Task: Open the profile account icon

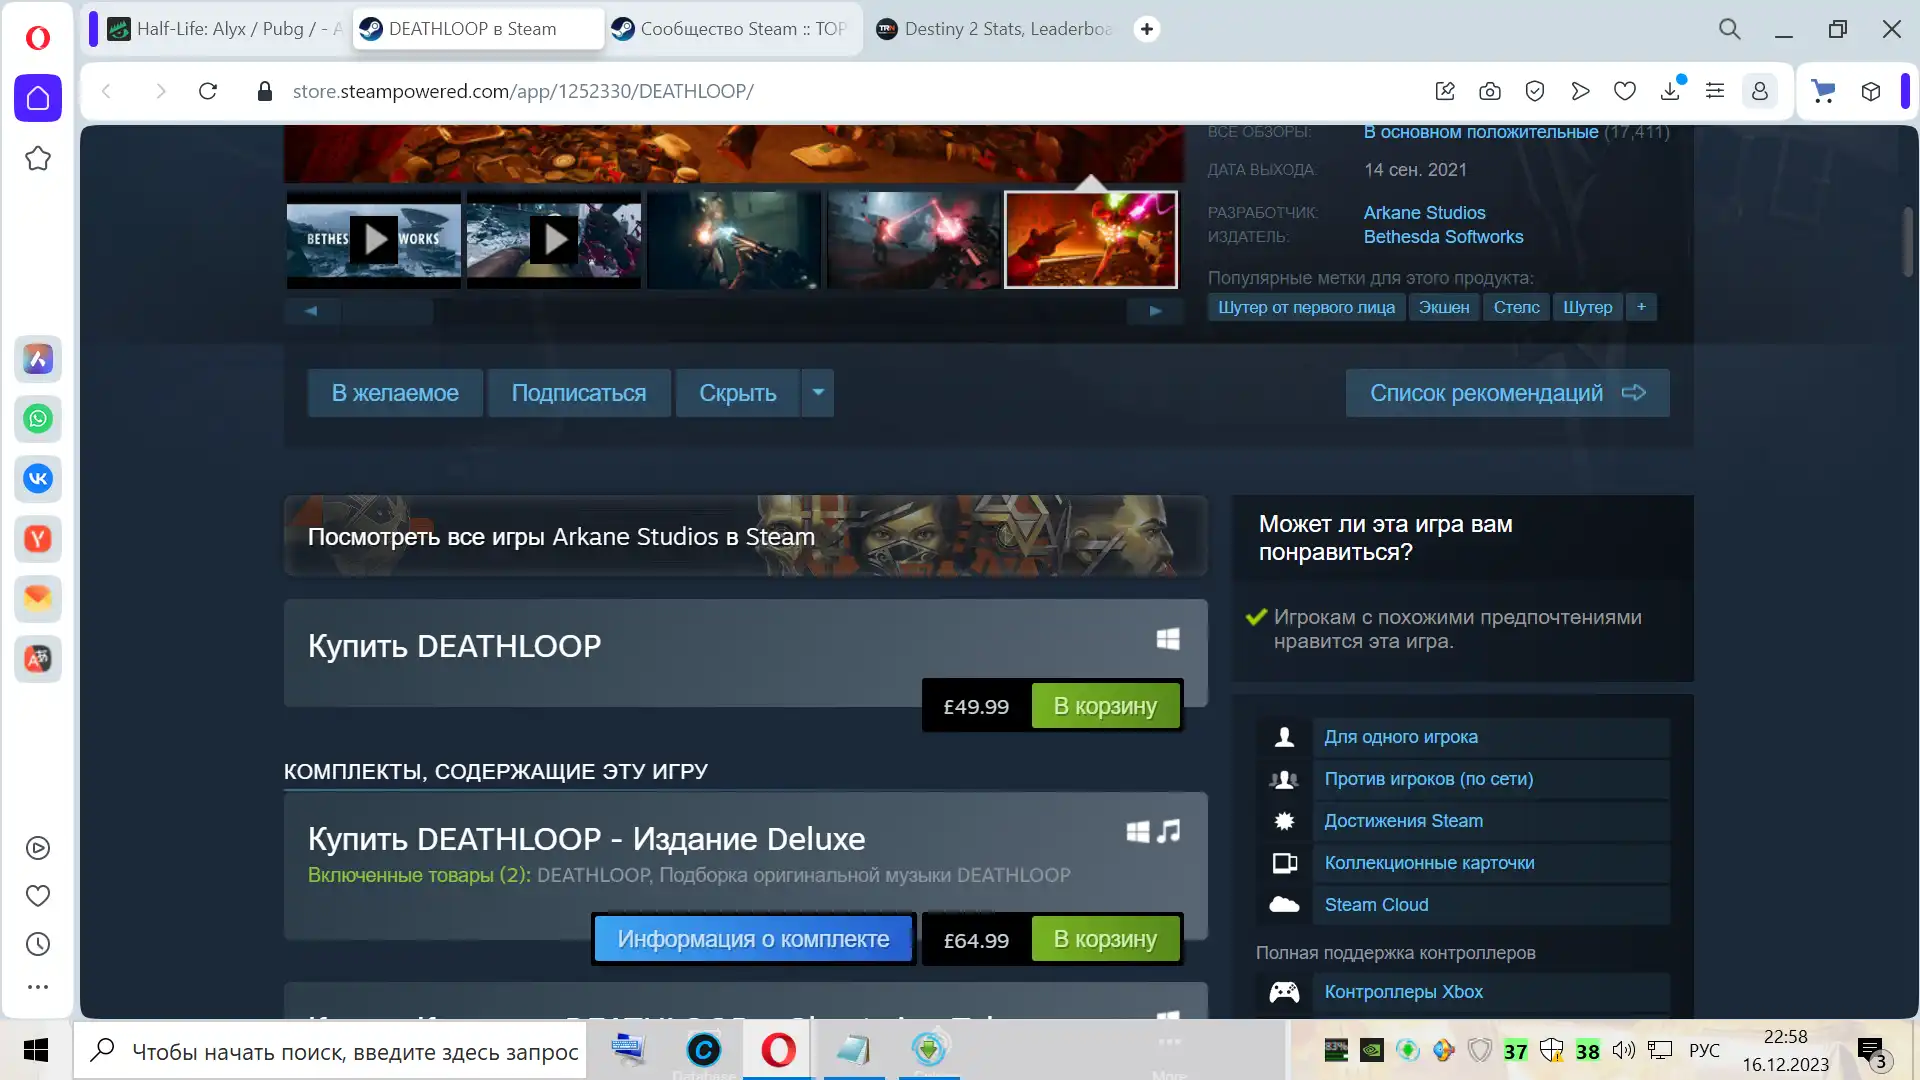Action: [1760, 91]
